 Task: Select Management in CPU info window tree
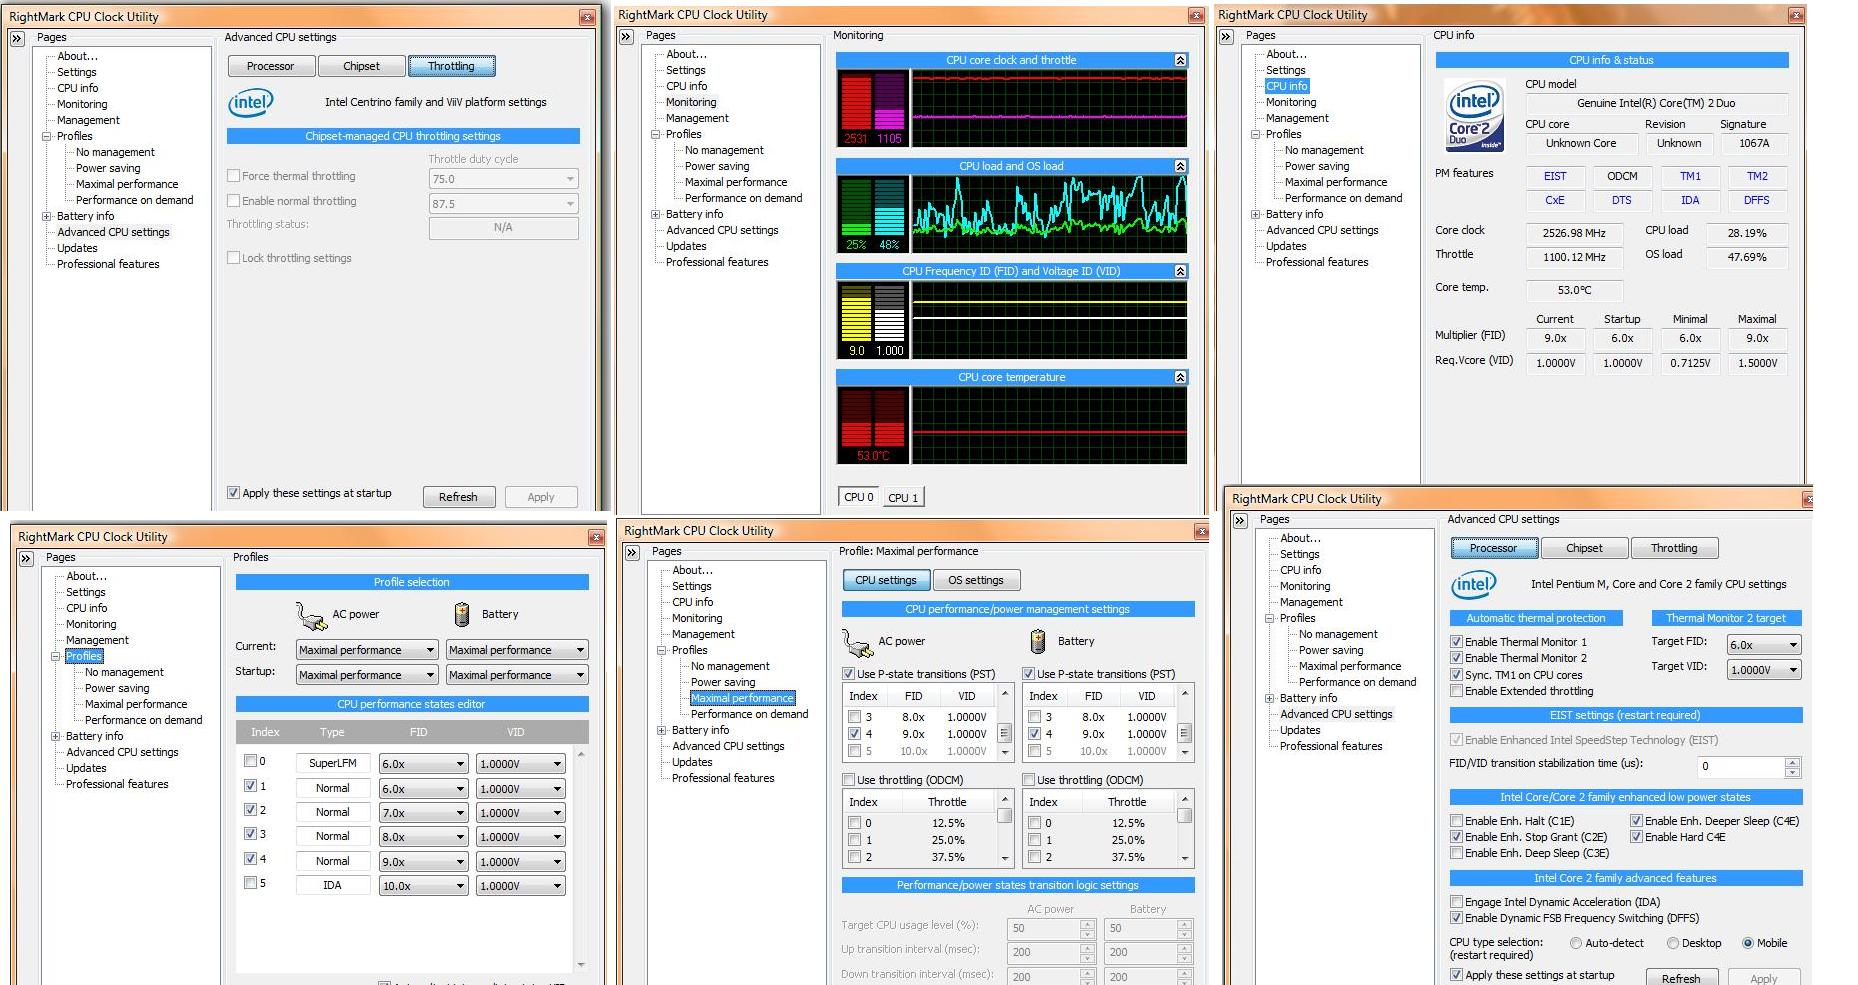click(1297, 118)
